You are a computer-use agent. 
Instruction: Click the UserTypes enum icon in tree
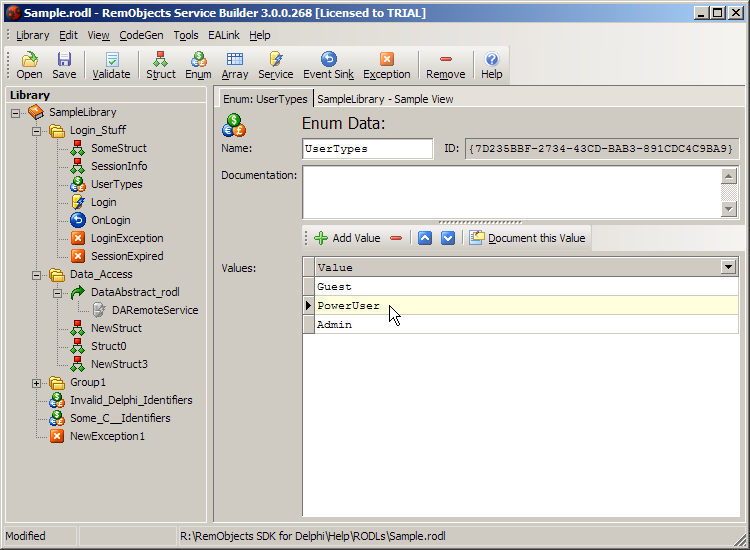pyautogui.click(x=78, y=184)
